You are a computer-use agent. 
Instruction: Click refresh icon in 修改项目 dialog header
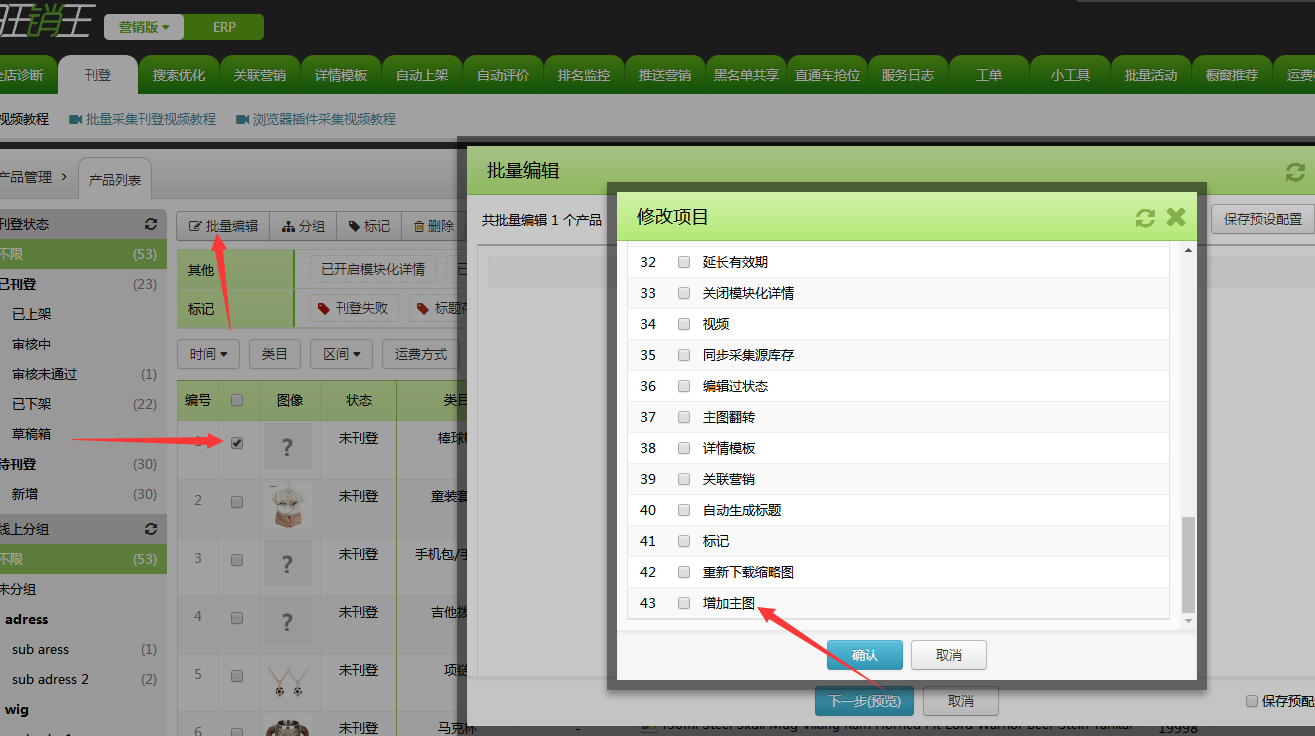[x=1145, y=218]
